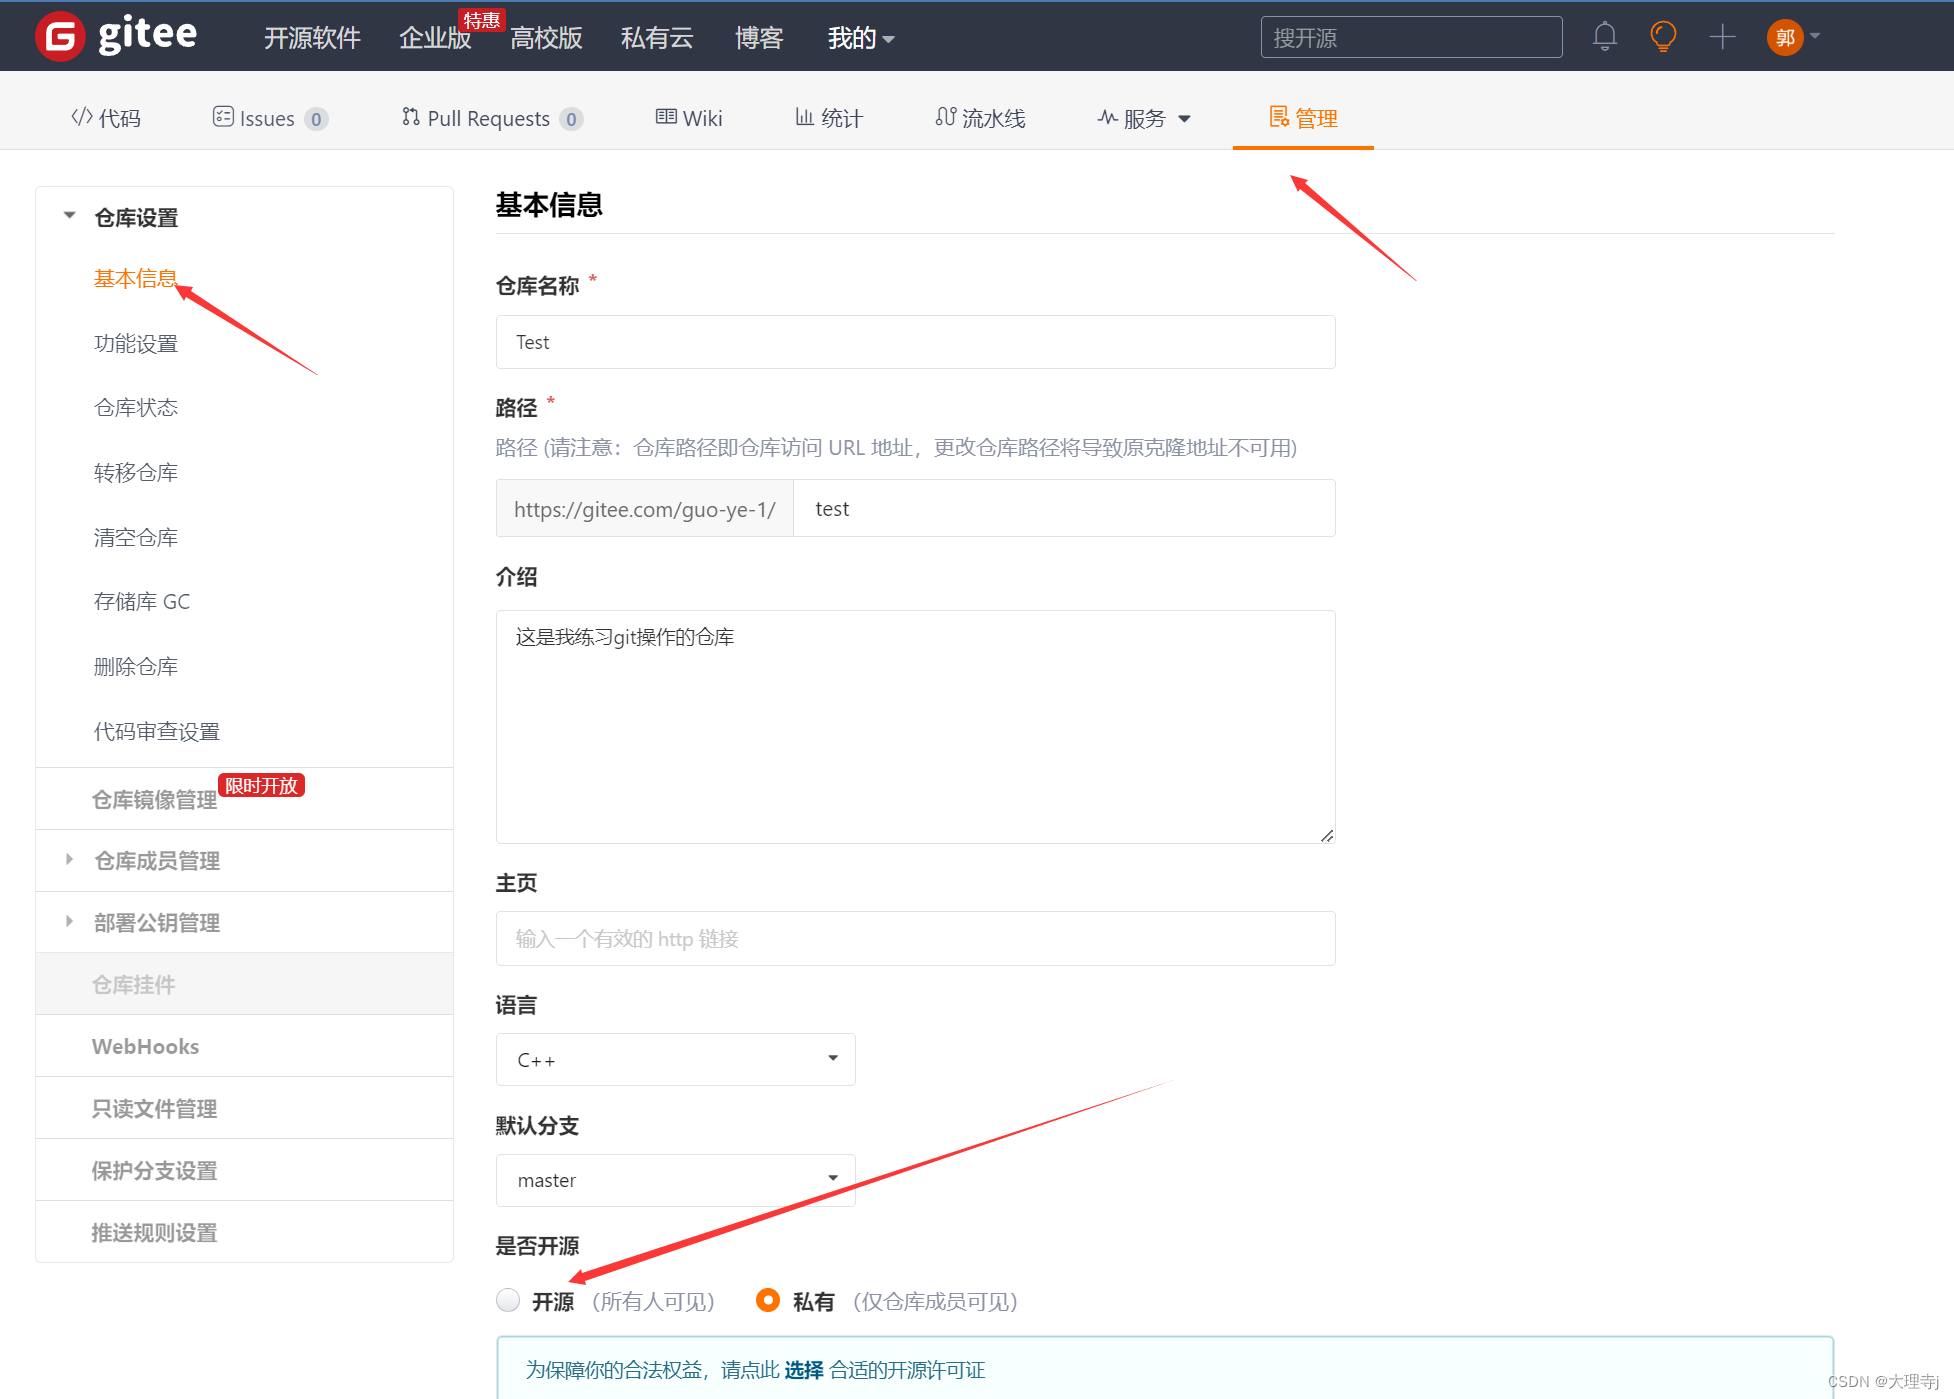Open 清空仓库 in the sidebar
The width and height of the screenshot is (1954, 1399).
tap(136, 537)
